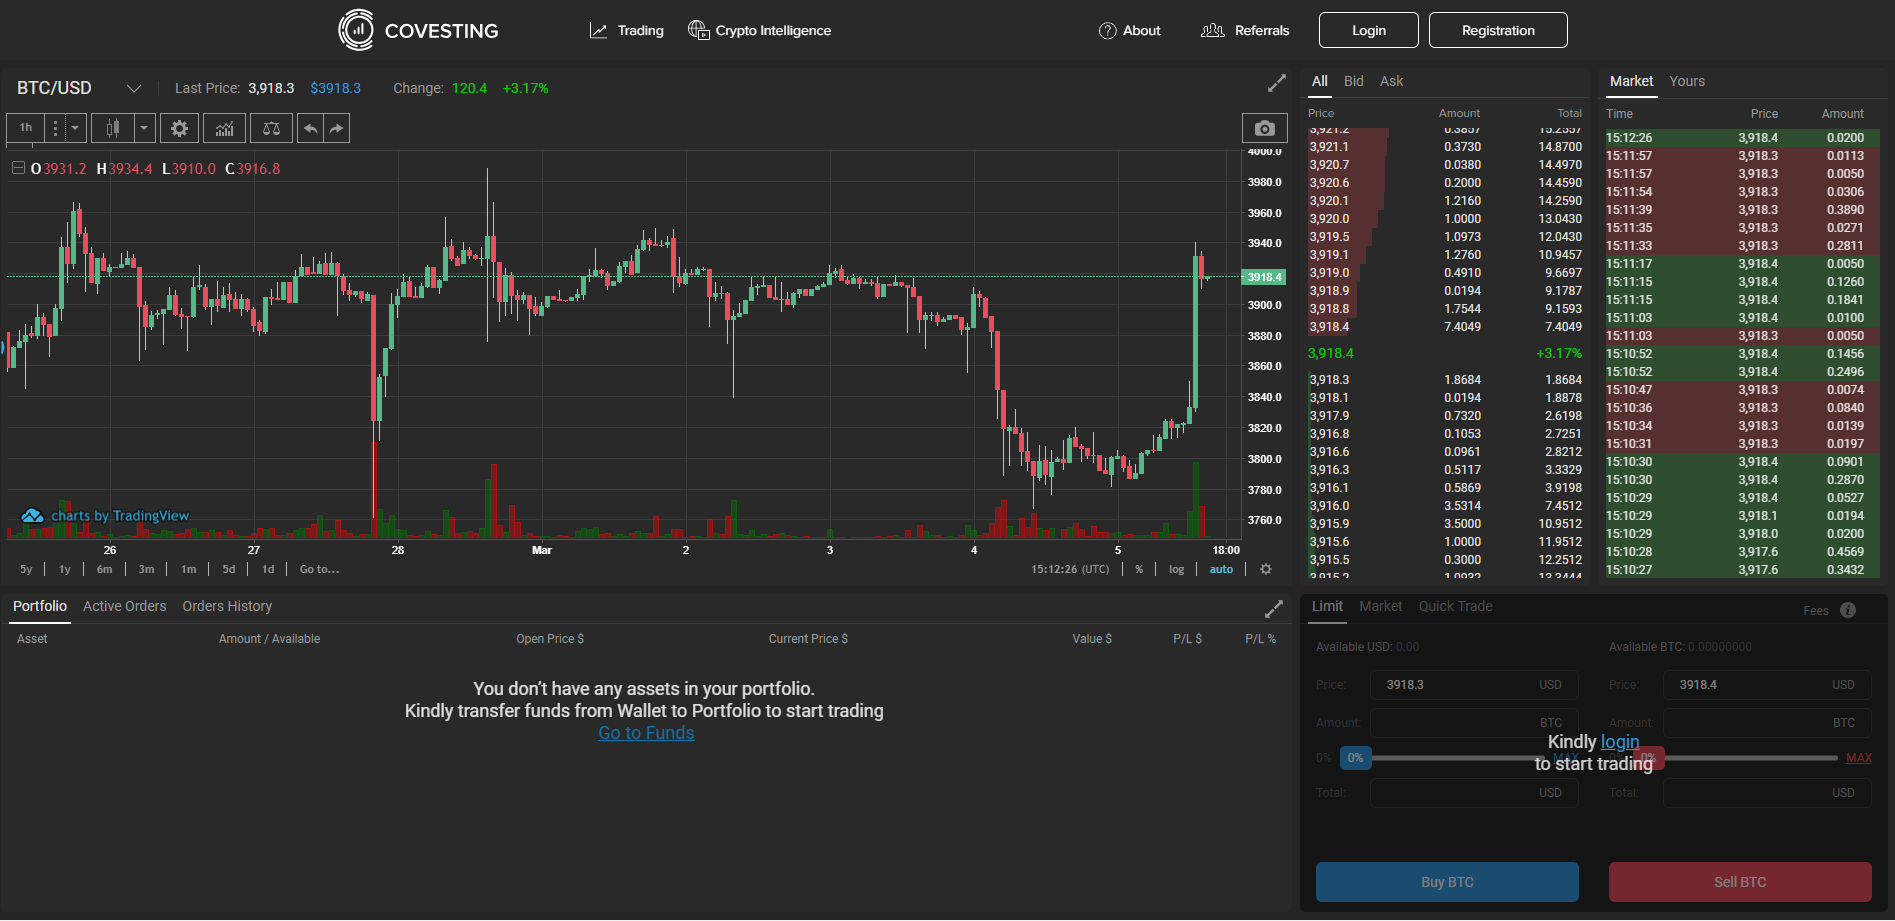Click the buy Price input field
This screenshot has height=921, width=1895.
click(1474, 685)
